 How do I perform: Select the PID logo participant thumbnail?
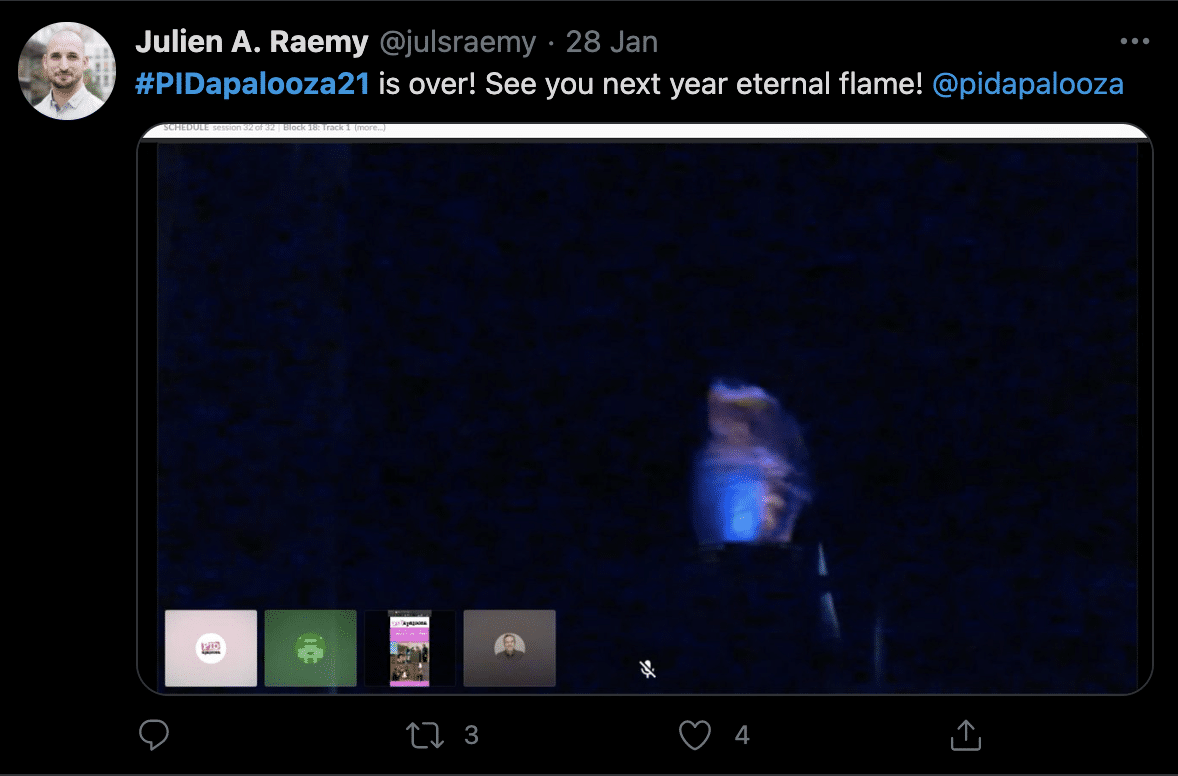(x=211, y=648)
